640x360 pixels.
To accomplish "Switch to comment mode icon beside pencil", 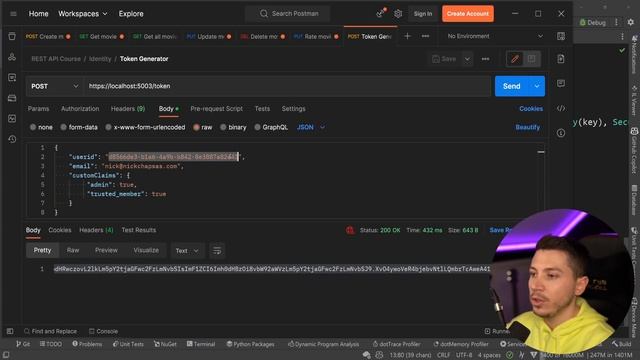I will [532, 59].
